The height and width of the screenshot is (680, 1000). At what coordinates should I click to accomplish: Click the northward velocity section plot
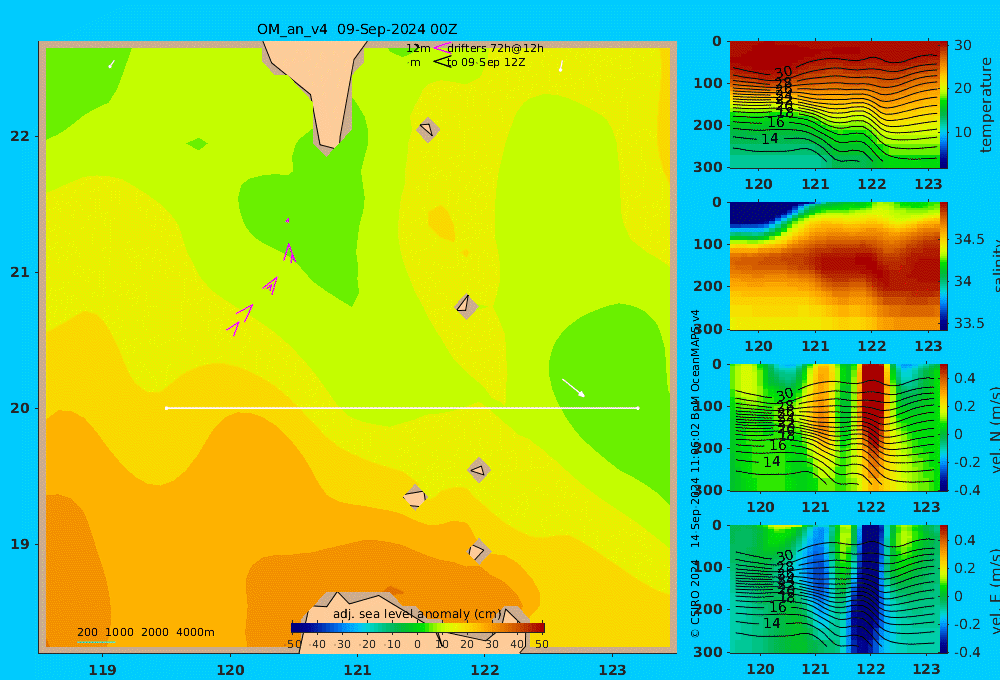click(x=834, y=427)
